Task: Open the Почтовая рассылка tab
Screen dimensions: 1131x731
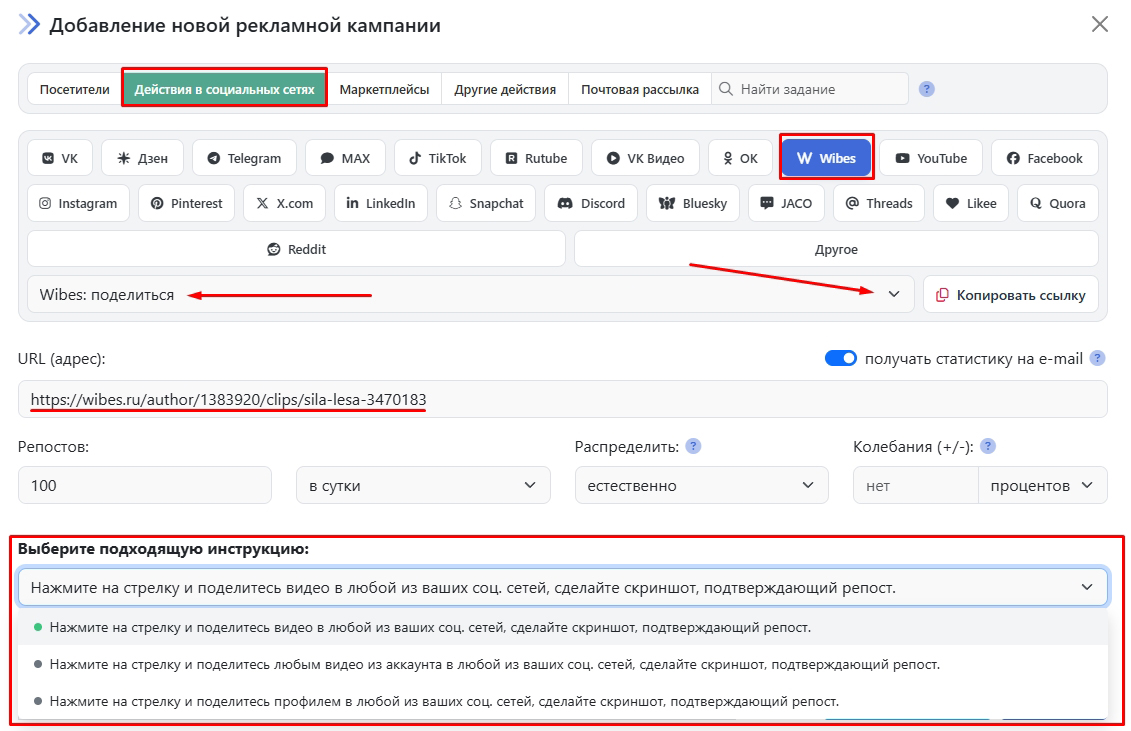Action: (x=640, y=89)
